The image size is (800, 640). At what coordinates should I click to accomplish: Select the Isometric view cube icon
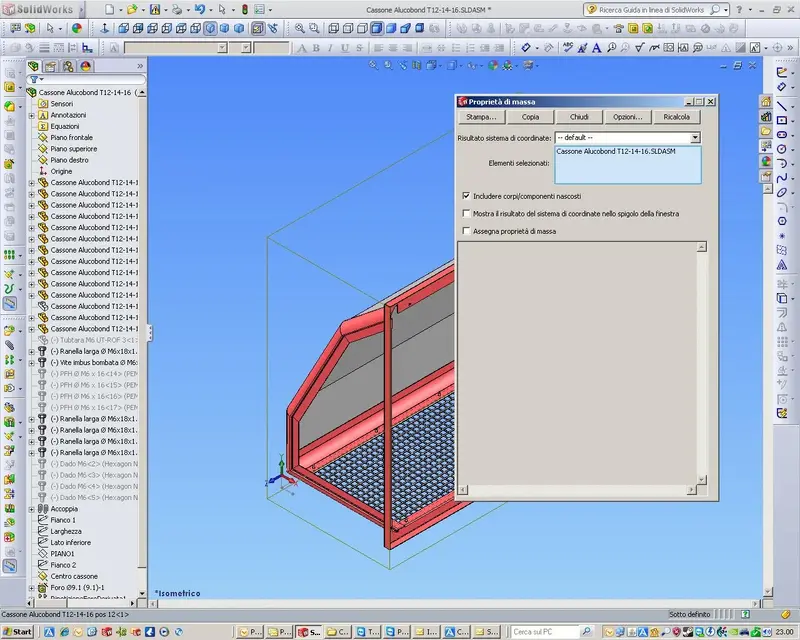click(210, 29)
